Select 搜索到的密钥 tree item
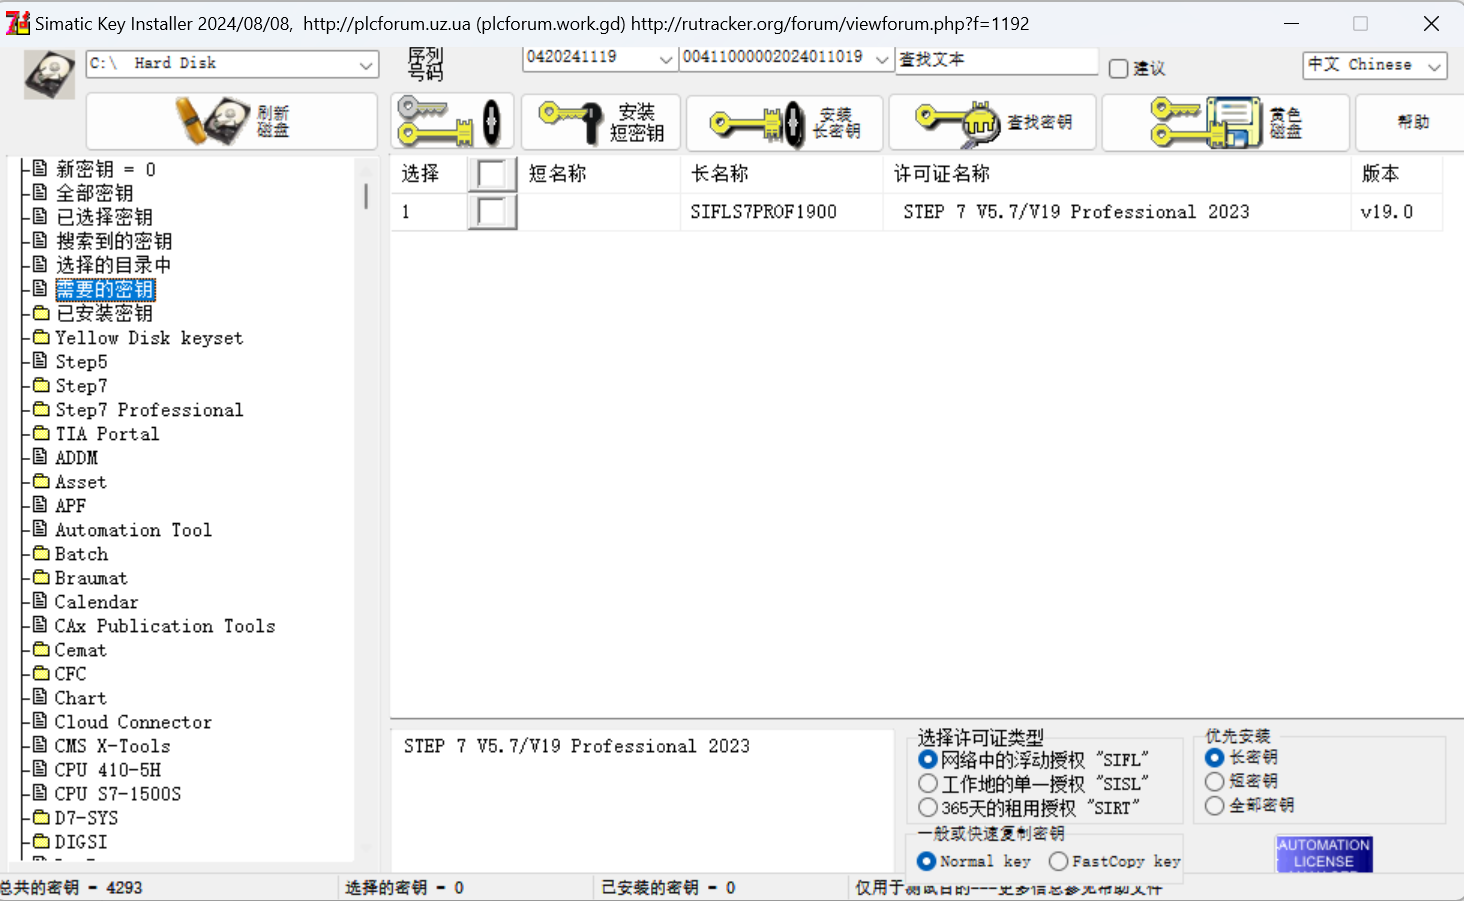 point(114,242)
